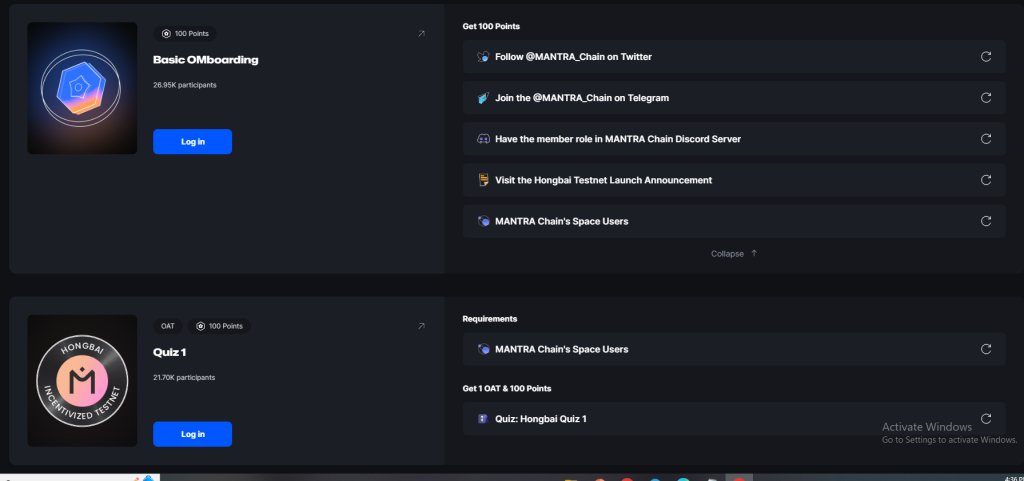
Task: Open MANTRA Chain's Space Users under Requirements
Action: click(x=734, y=349)
